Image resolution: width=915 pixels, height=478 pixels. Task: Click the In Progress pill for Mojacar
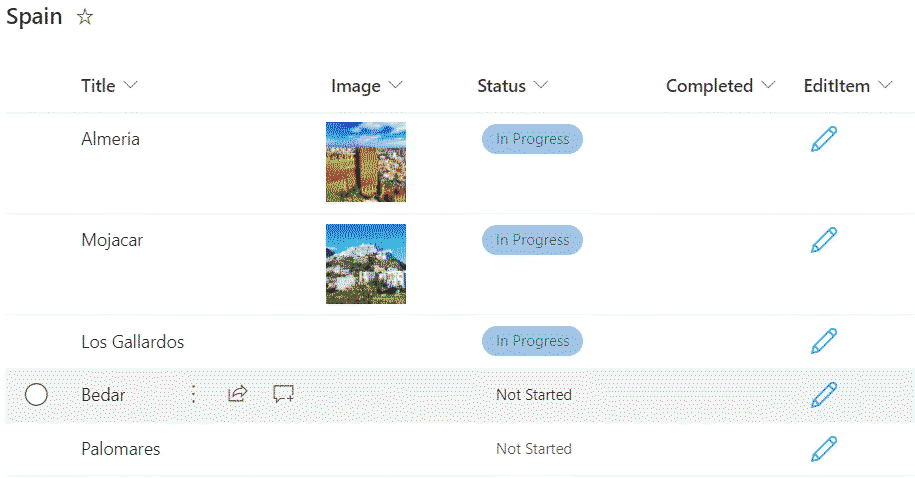[532, 240]
